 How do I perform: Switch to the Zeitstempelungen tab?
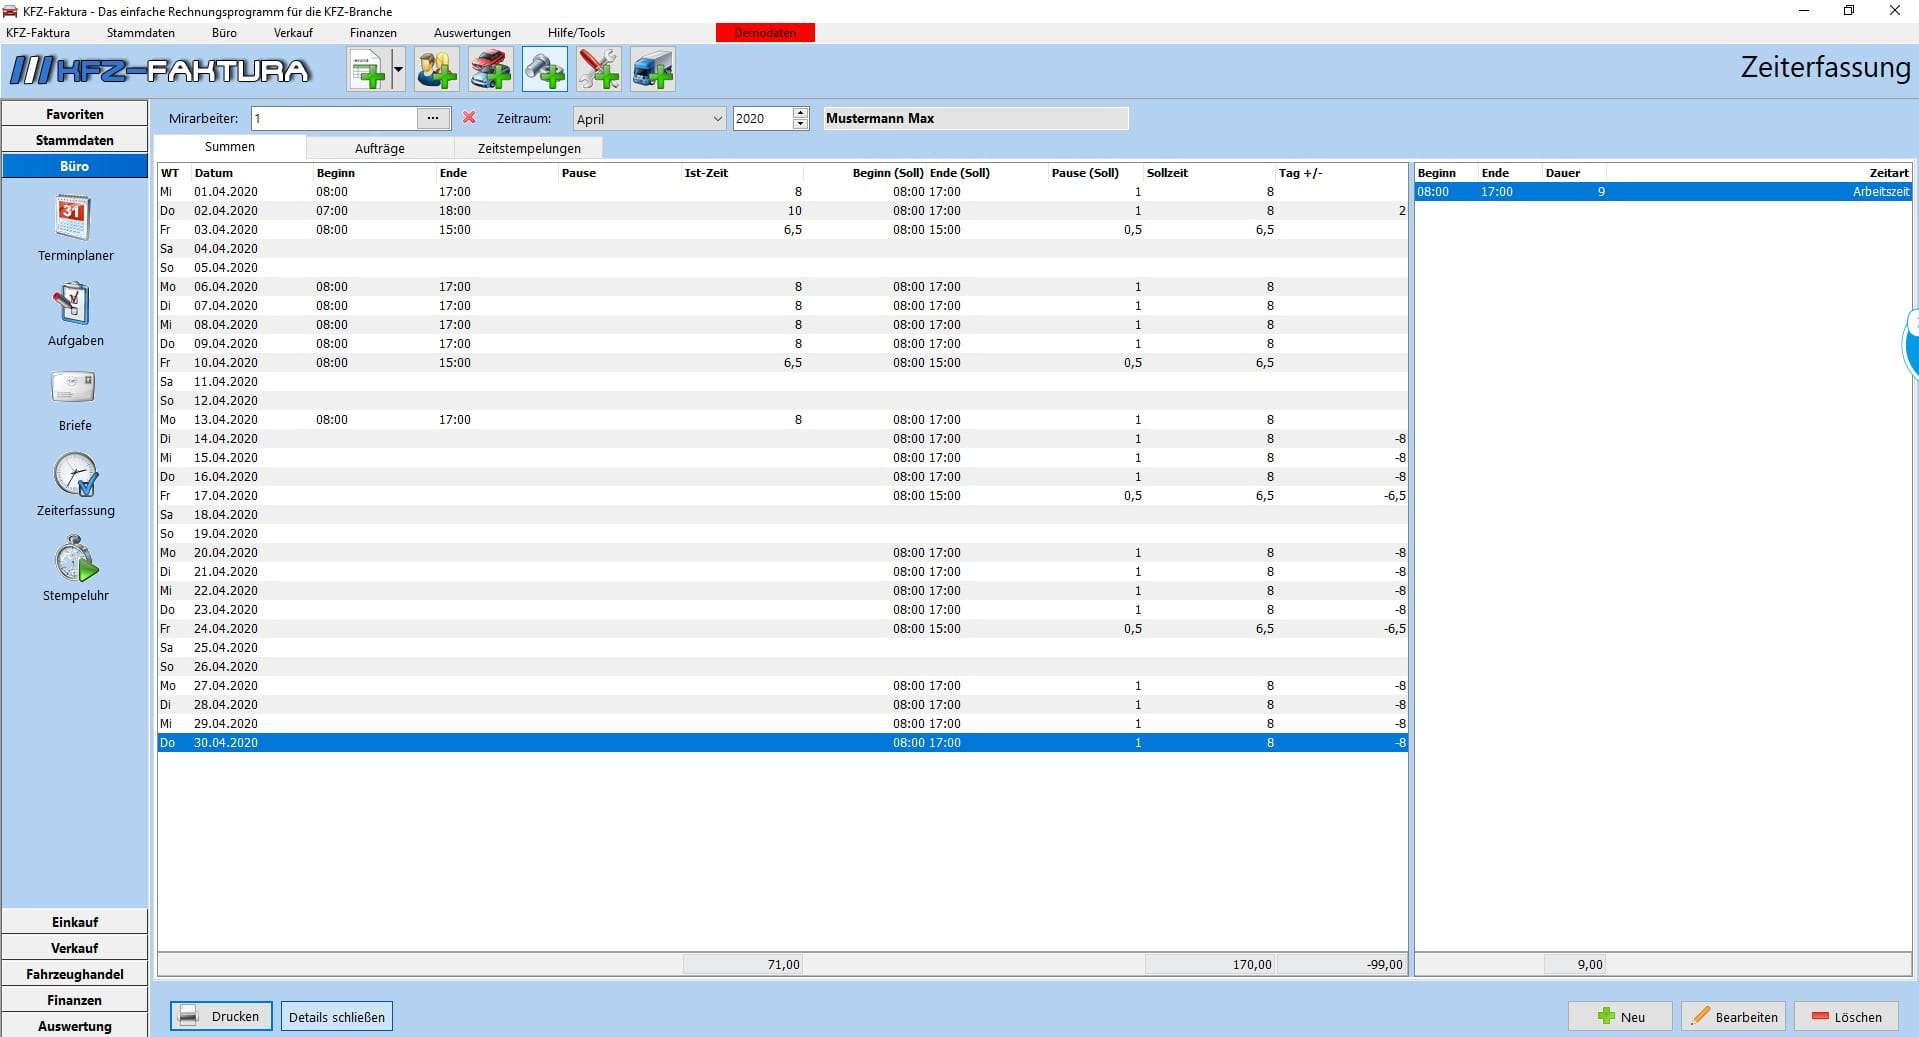tap(529, 148)
